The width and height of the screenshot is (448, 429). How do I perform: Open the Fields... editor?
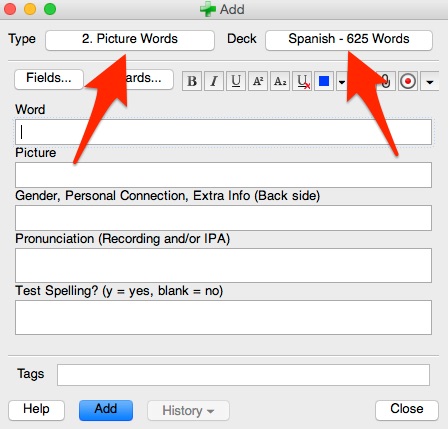pos(49,79)
